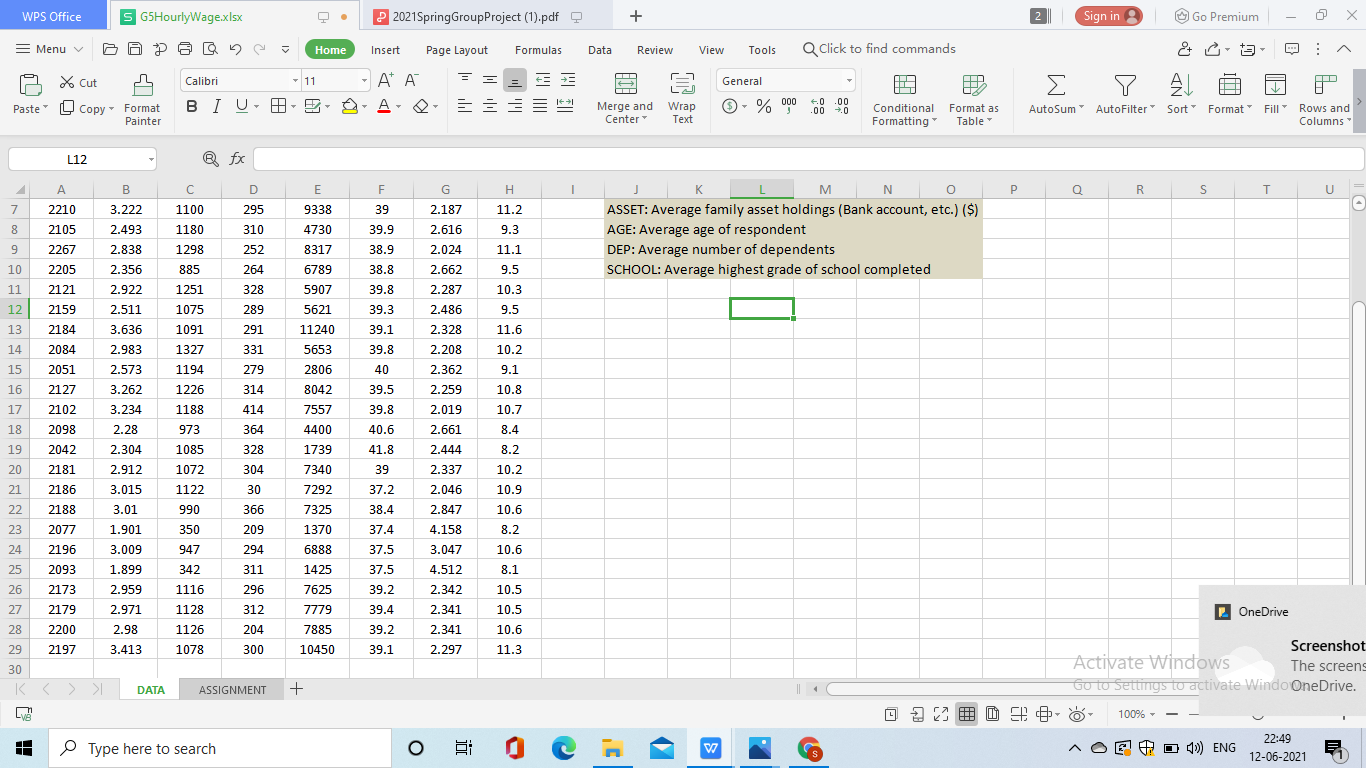Expand the Conditional Formatting menu
The width and height of the screenshot is (1366, 768).
[x=903, y=115]
